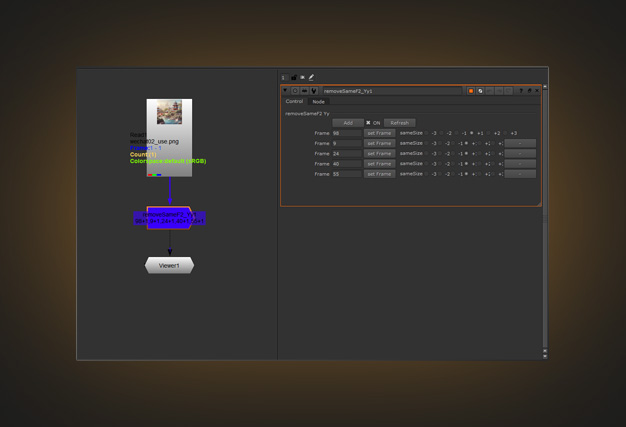
Task: Click the pencil edit icon in properties toolbar
Action: tap(311, 77)
